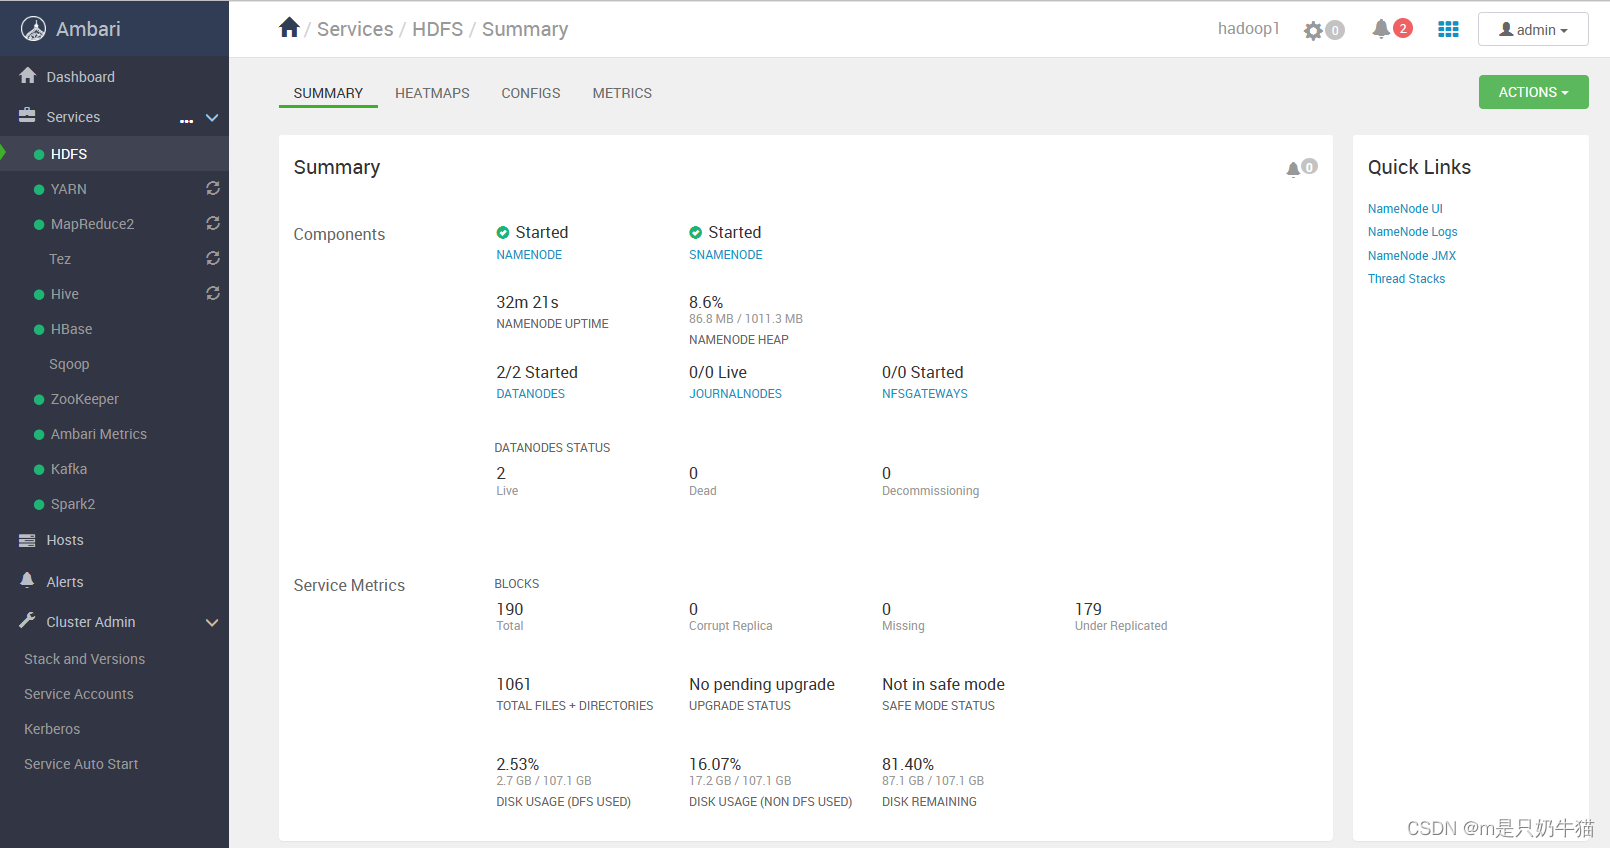Click the hadoop1 cluster name
Image resolution: width=1610 pixels, height=848 pixels.
(1248, 28)
